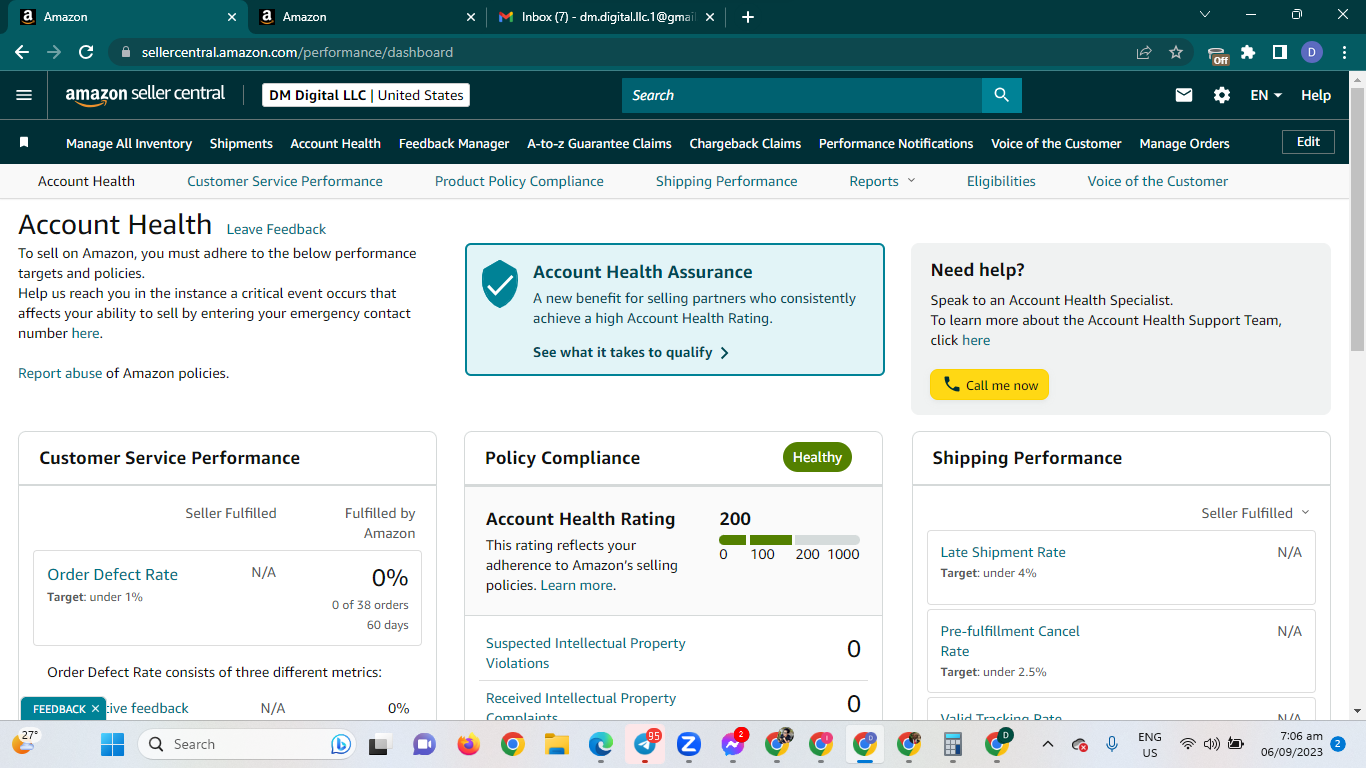The height and width of the screenshot is (768, 1366).
Task: Open the Late Shipment Rate link
Action: 1003,552
